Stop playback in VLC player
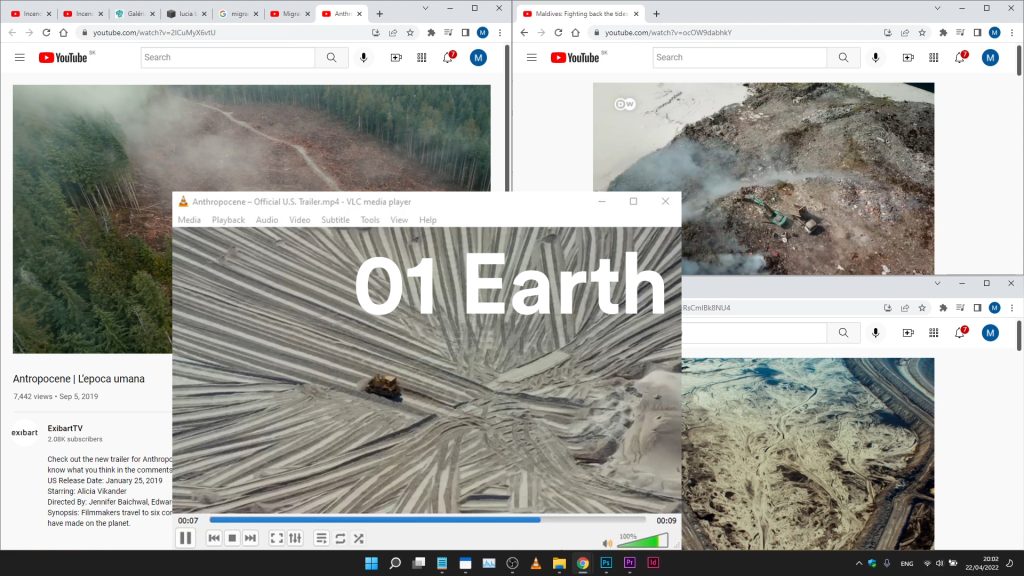Image resolution: width=1024 pixels, height=576 pixels. click(x=232, y=538)
